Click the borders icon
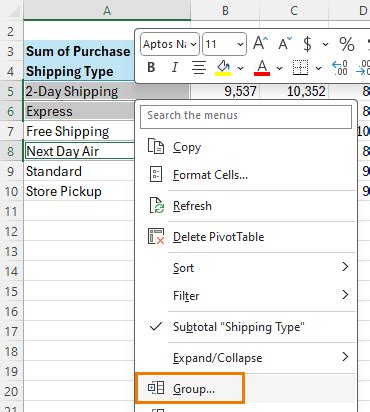 pyautogui.click(x=300, y=68)
